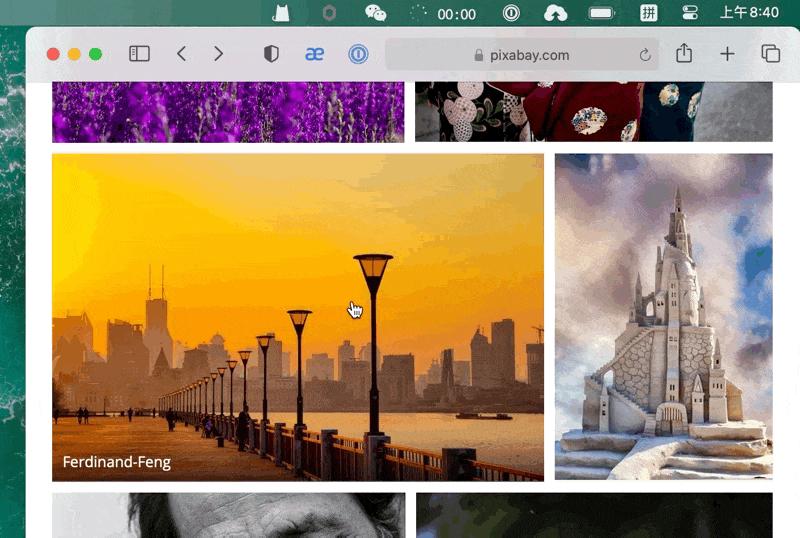Show the tab overview
800x538 pixels.
(x=770, y=54)
